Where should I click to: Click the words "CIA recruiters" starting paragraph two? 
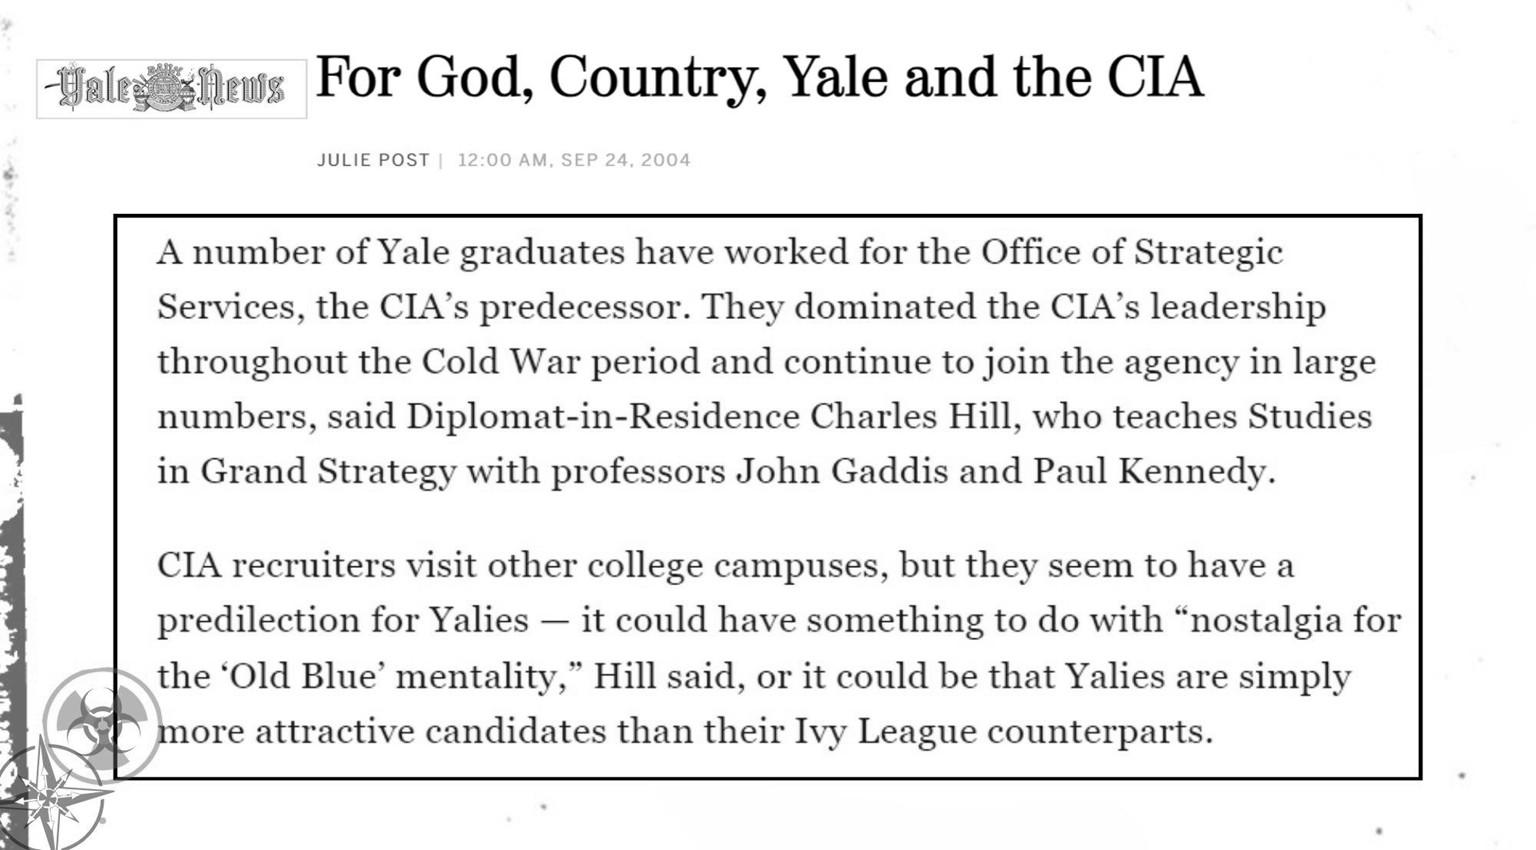[x=275, y=566]
